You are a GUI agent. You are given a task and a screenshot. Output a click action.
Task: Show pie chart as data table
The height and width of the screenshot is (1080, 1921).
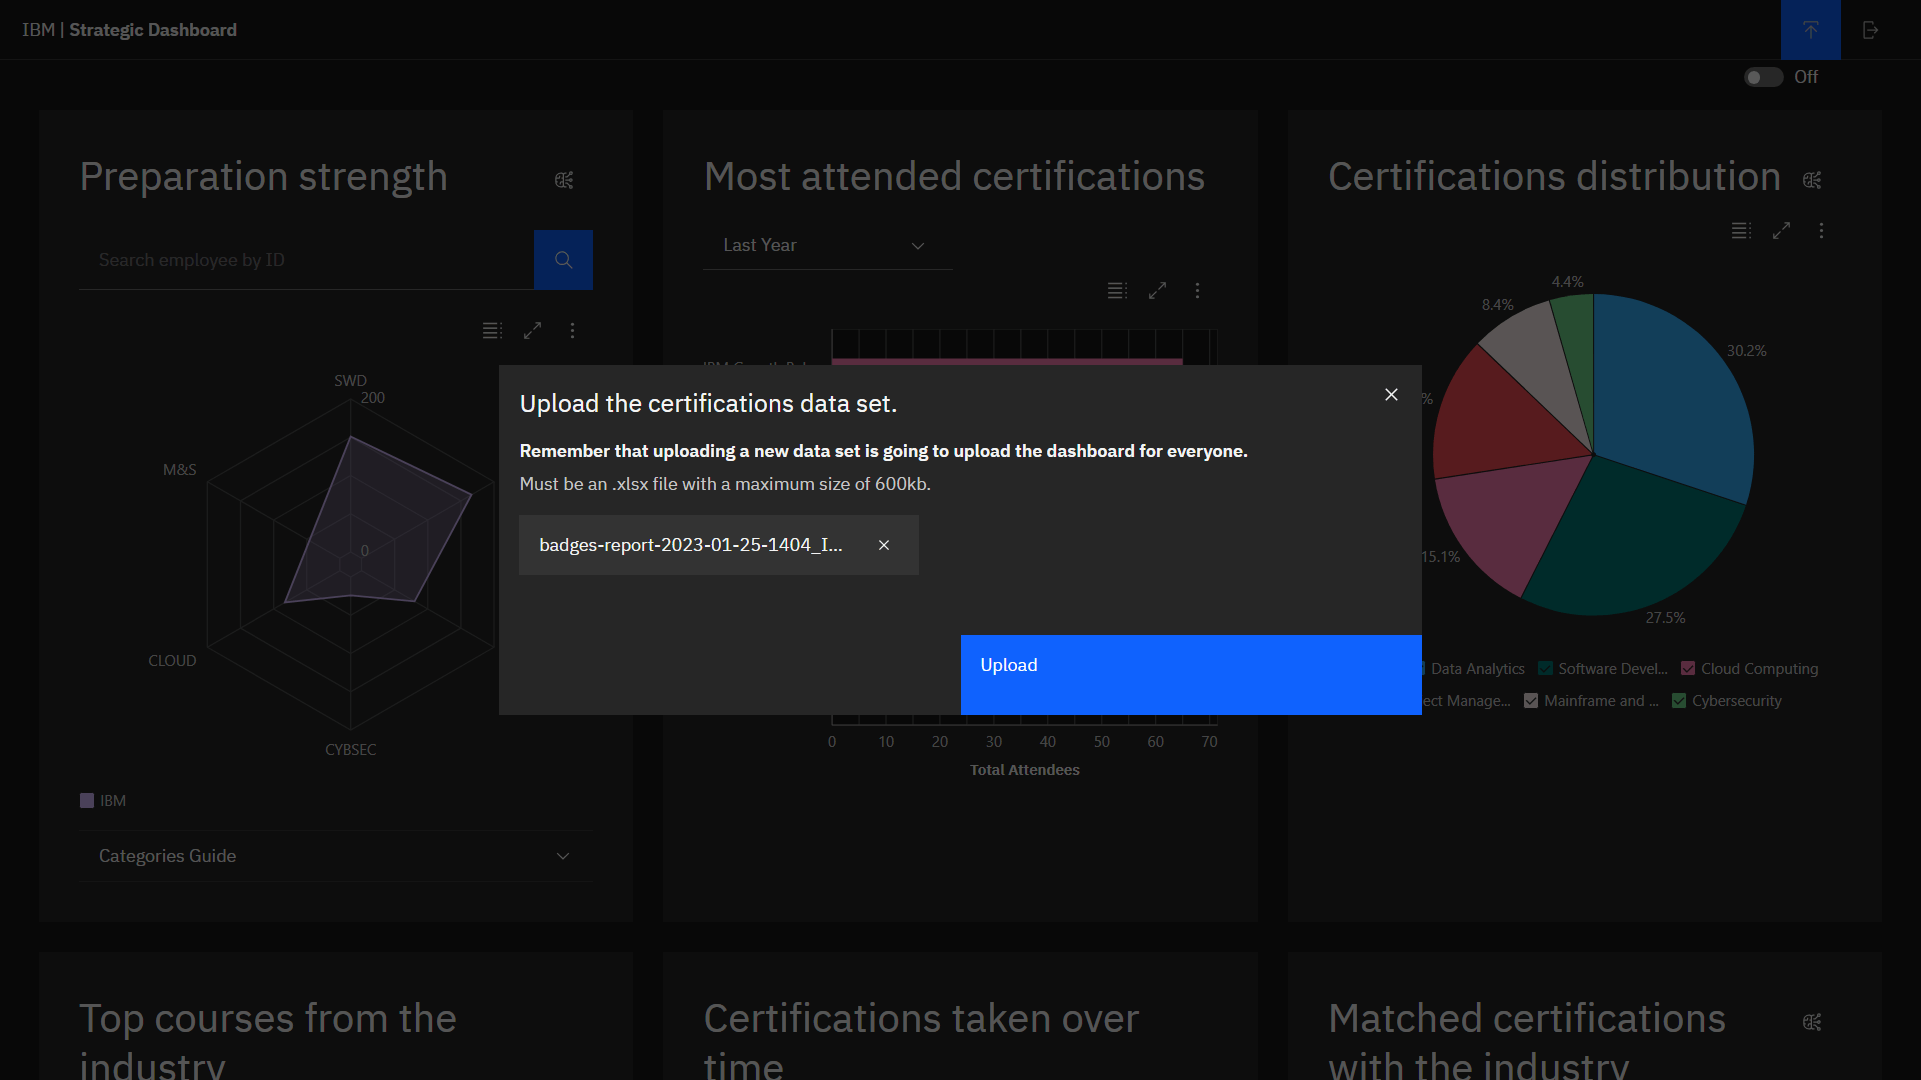[x=1741, y=231]
